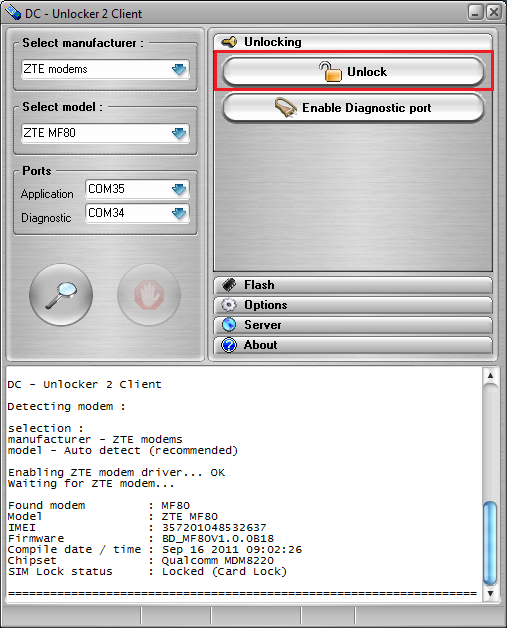The width and height of the screenshot is (507, 628).
Task: Open the ZTE modems manufacturer dropdown
Action: (x=105, y=69)
